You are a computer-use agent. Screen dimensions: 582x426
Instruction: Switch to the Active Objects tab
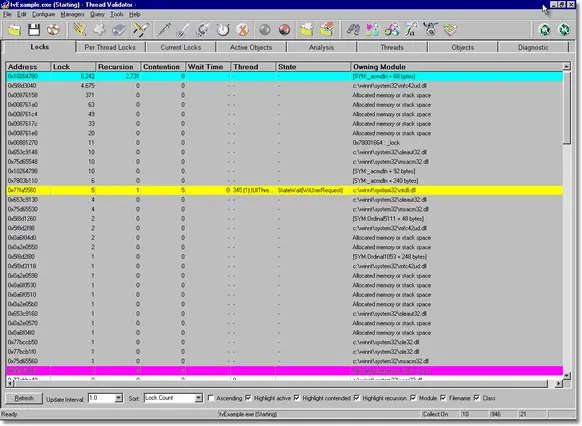click(251, 47)
